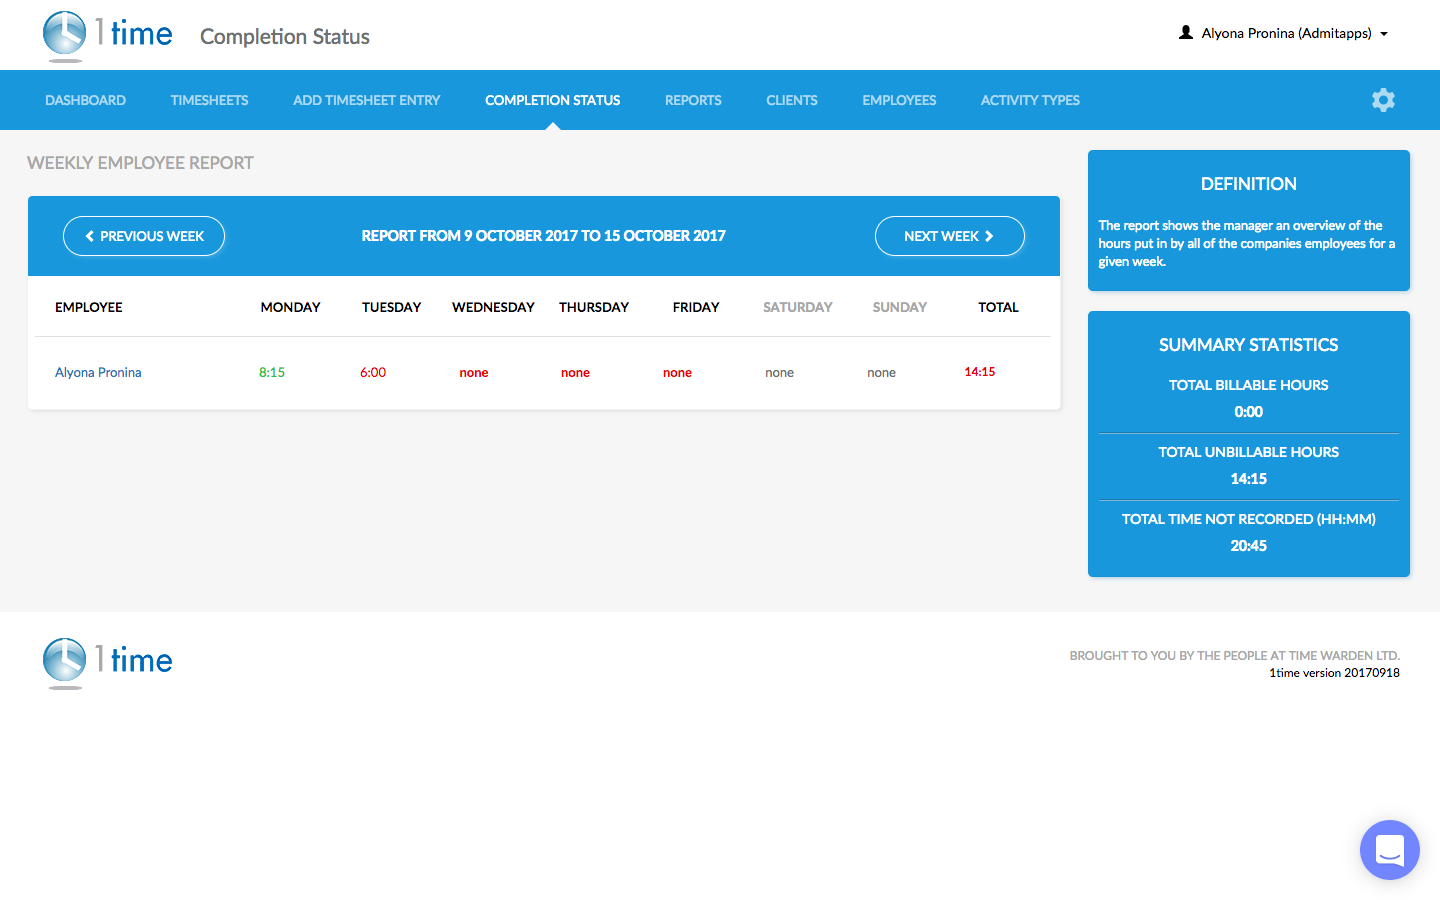Go to the Activity Types tab
The height and width of the screenshot is (900, 1440).
click(x=1030, y=100)
